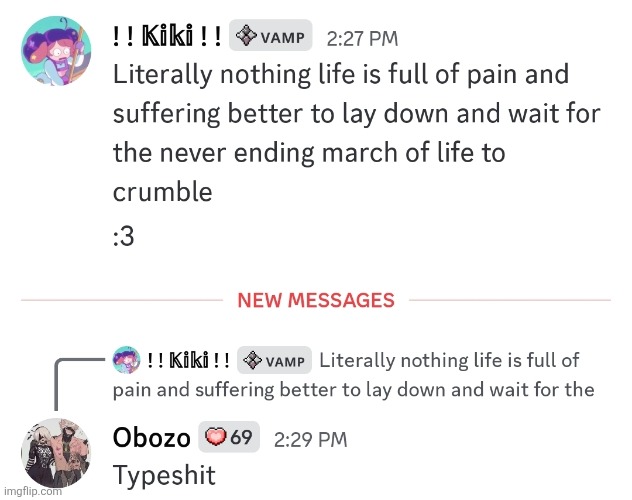
Task: Click the 2:29 PM timestamp
Action: (310, 438)
